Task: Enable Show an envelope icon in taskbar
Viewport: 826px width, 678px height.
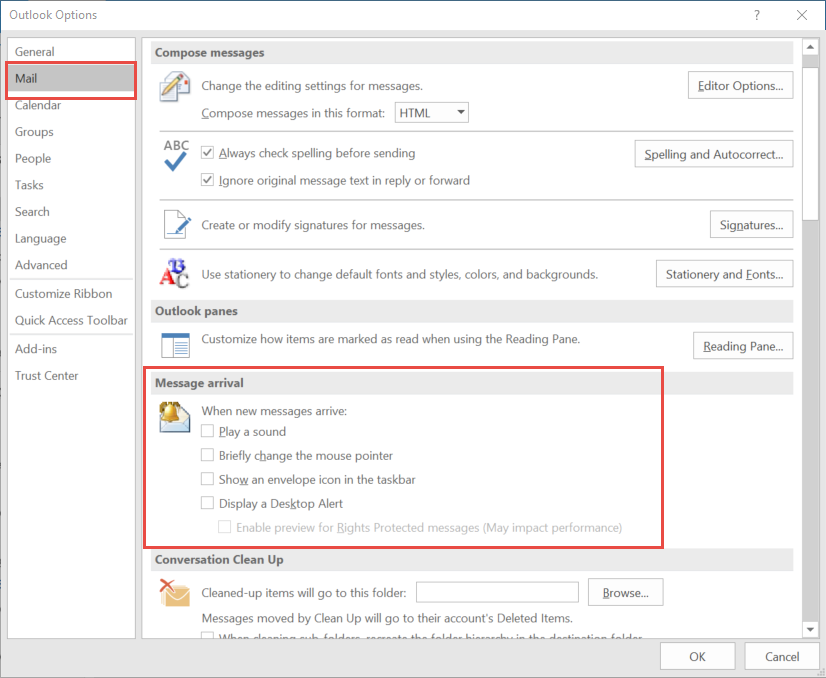Action: point(208,479)
